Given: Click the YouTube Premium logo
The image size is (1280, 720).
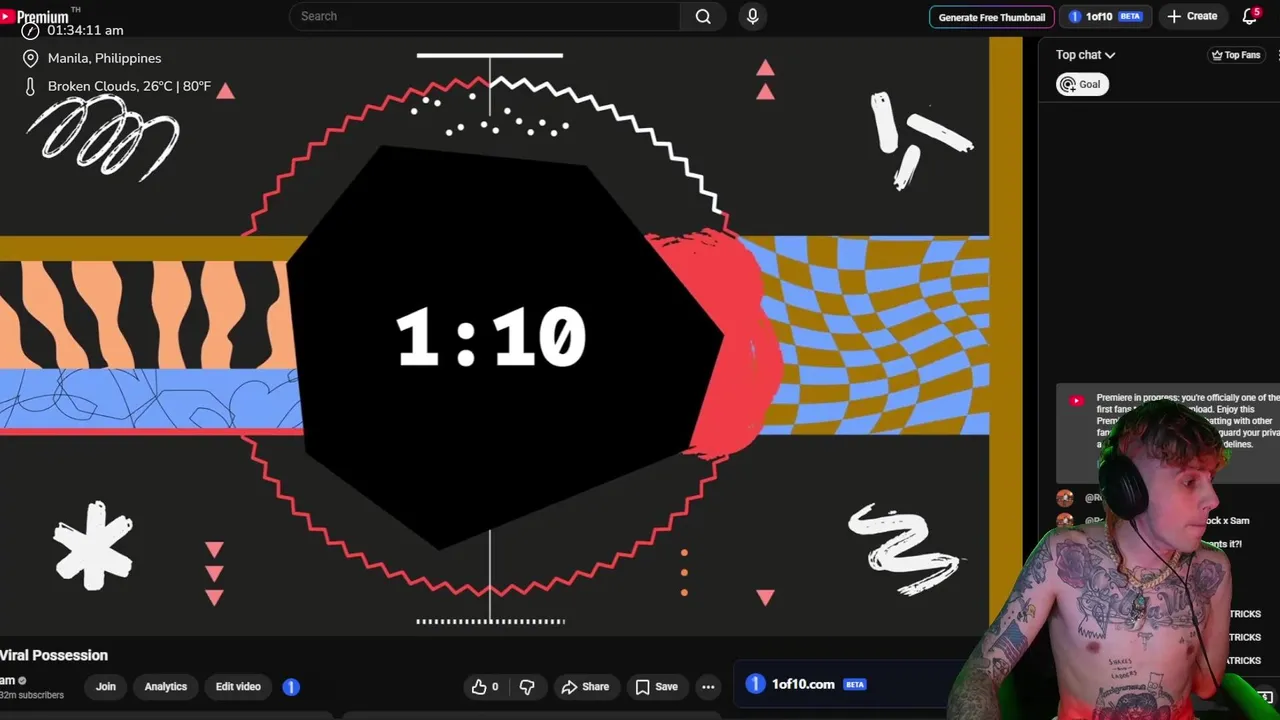Looking at the screenshot, I should (x=37, y=16).
